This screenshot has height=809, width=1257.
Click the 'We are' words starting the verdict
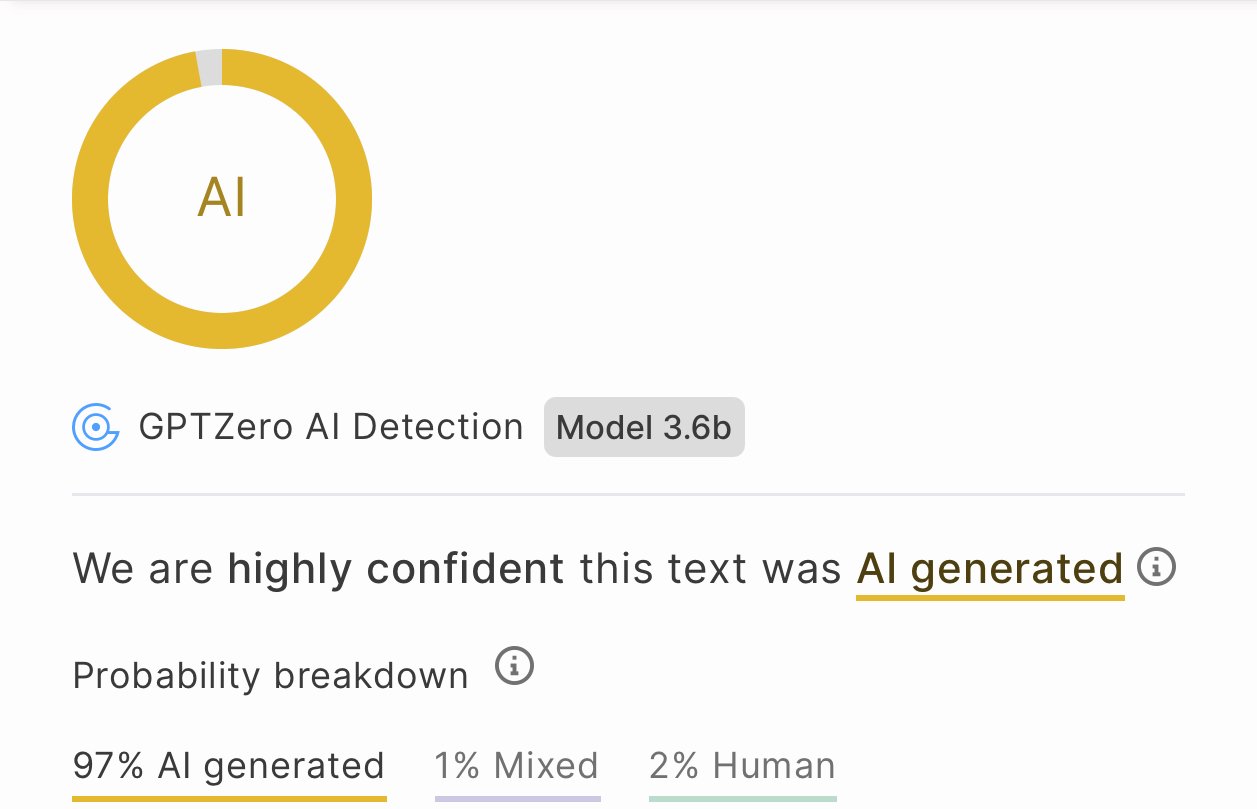[x=143, y=570]
